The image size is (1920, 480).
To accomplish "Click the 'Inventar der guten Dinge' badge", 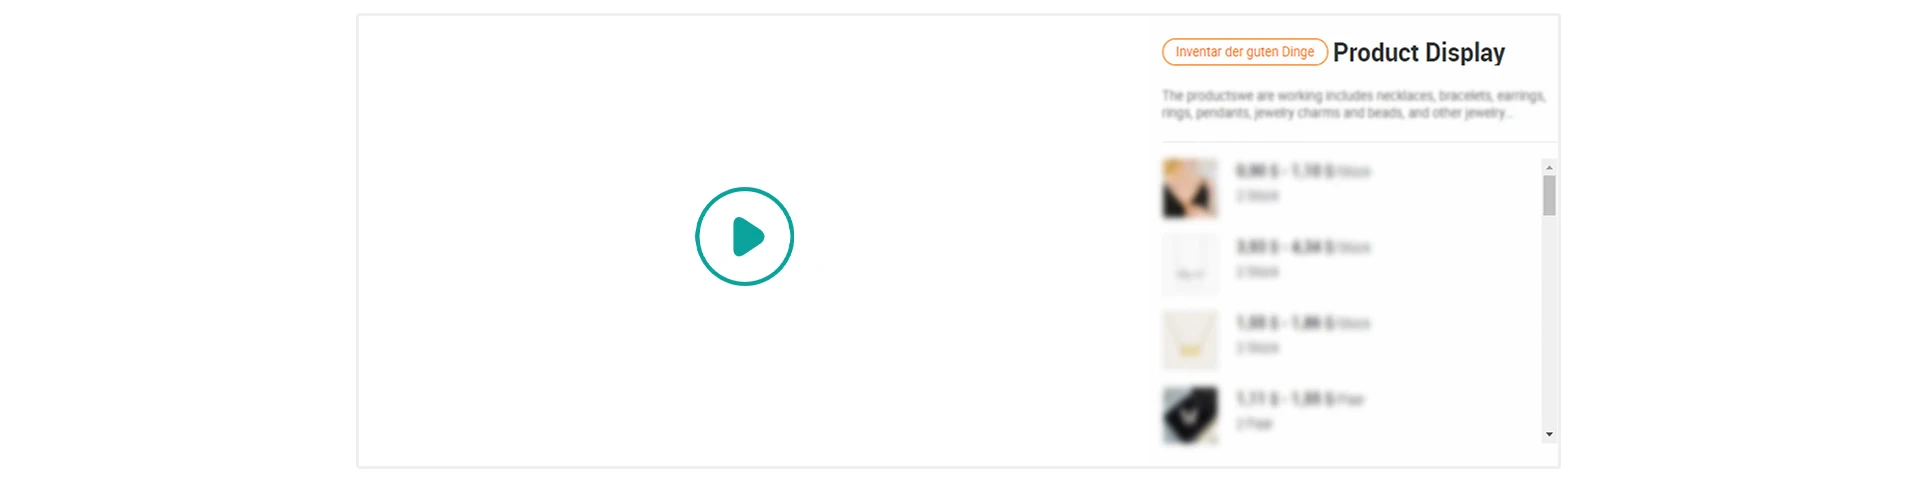I will [x=1245, y=52].
